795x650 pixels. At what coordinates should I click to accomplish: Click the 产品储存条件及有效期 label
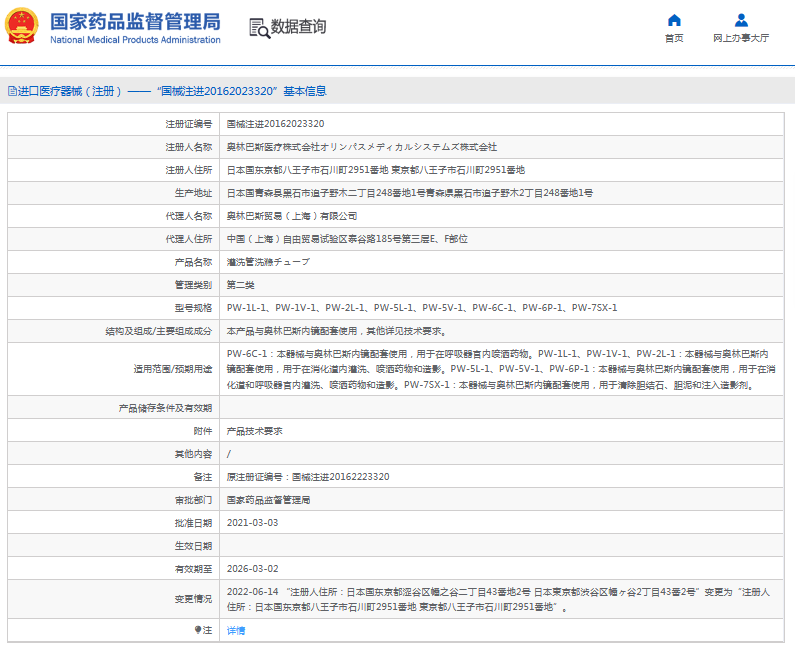[165, 408]
